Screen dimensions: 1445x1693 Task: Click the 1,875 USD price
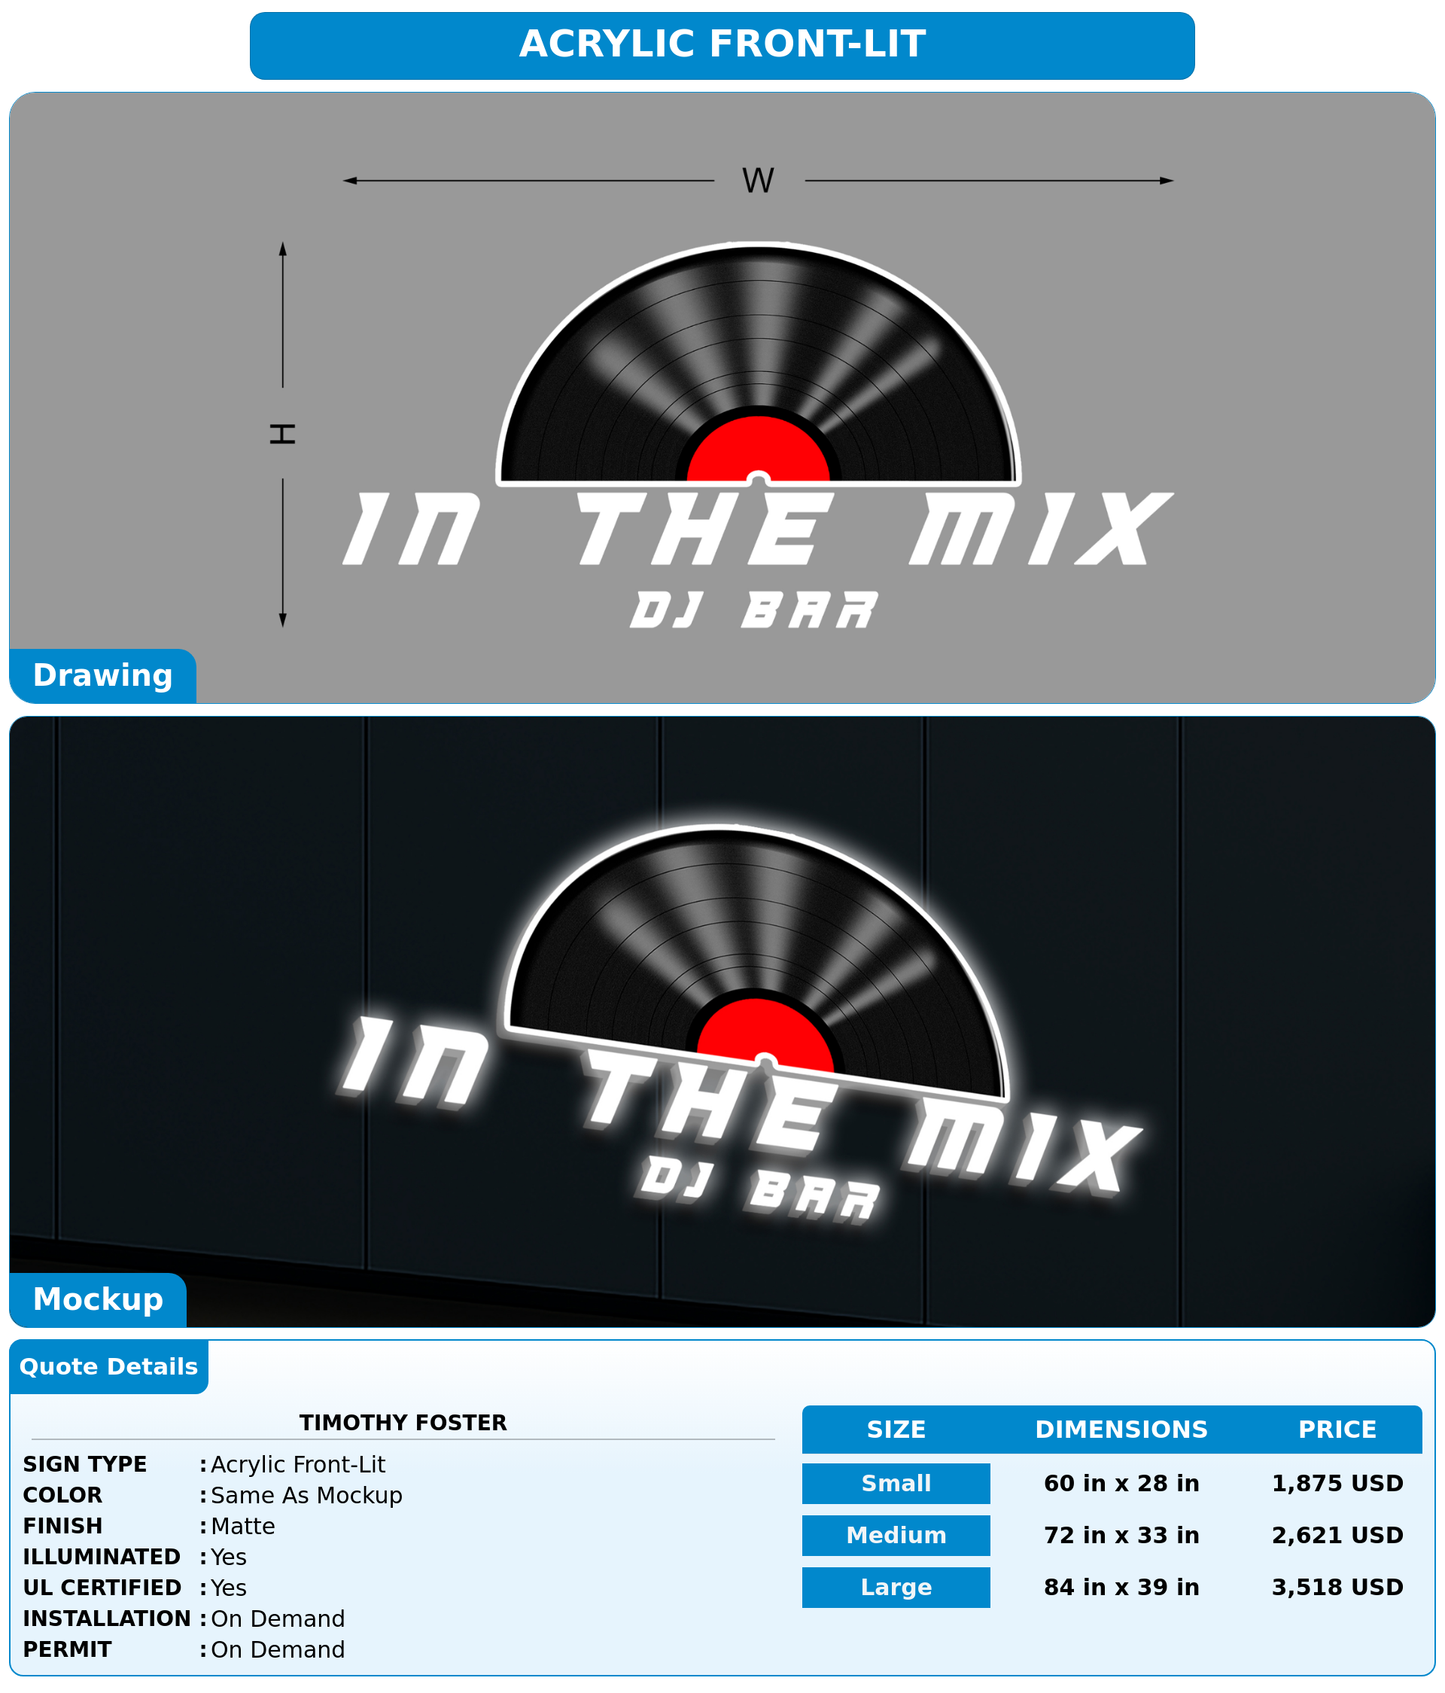1337,1484
